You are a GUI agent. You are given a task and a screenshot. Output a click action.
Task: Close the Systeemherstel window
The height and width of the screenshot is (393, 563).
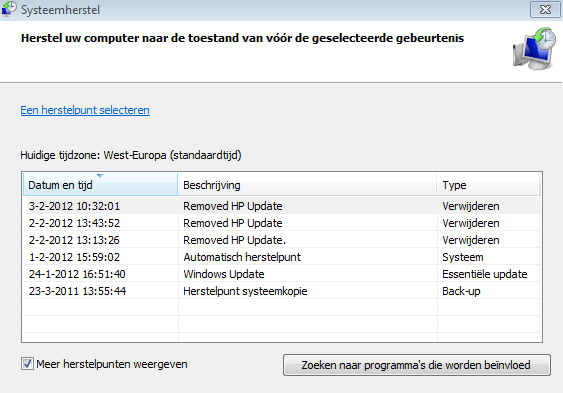[545, 9]
